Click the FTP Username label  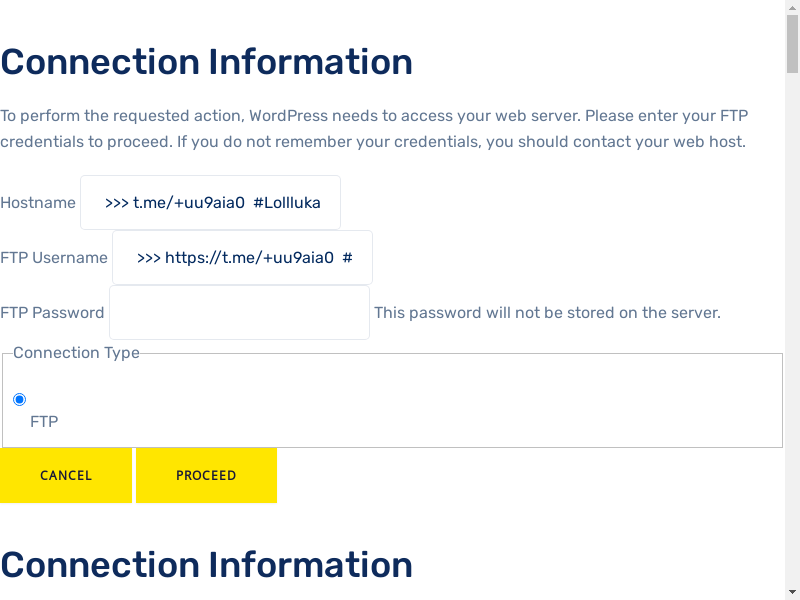(54, 258)
